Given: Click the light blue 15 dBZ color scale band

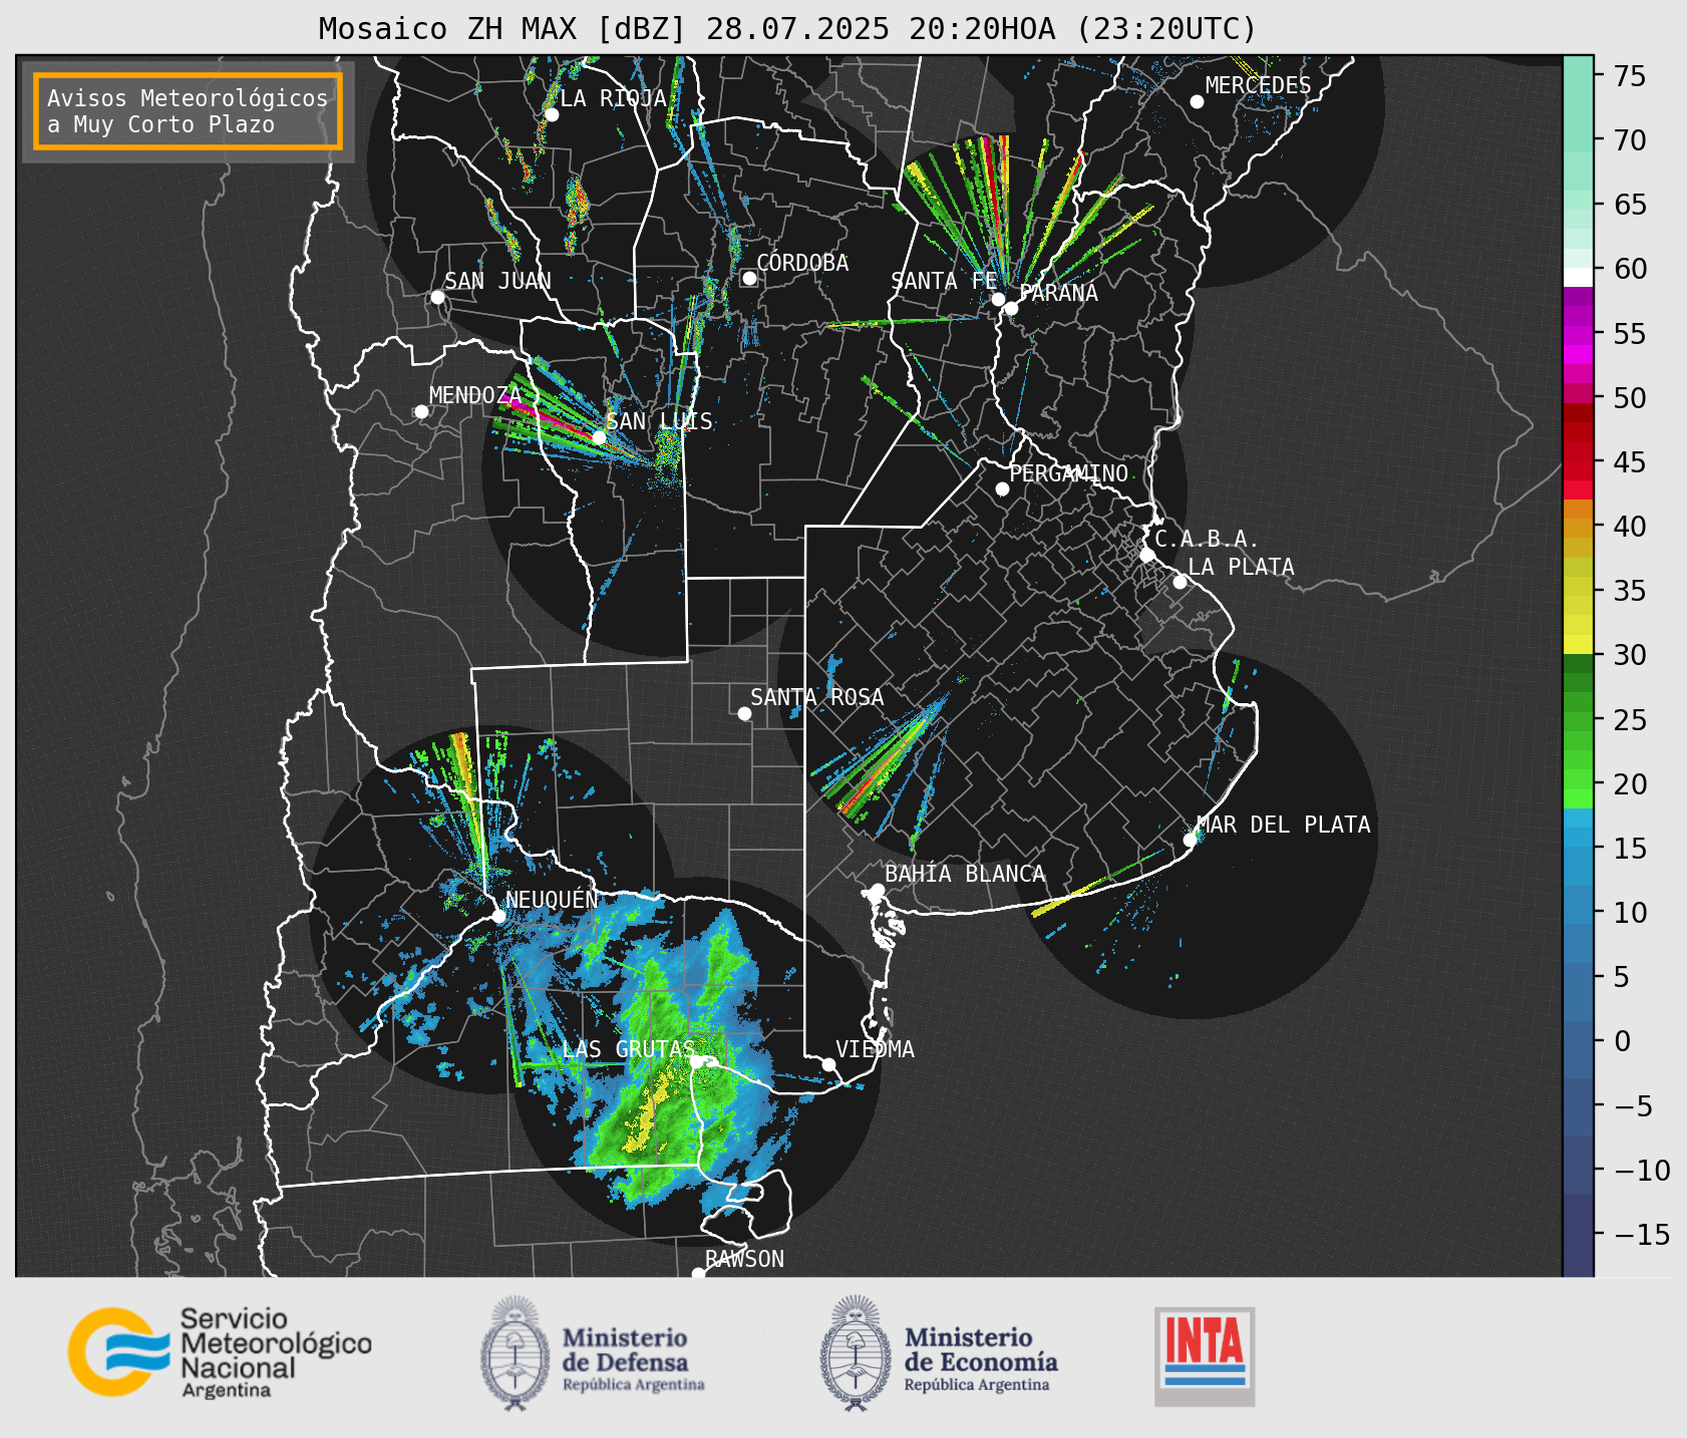Looking at the screenshot, I should click(1578, 838).
